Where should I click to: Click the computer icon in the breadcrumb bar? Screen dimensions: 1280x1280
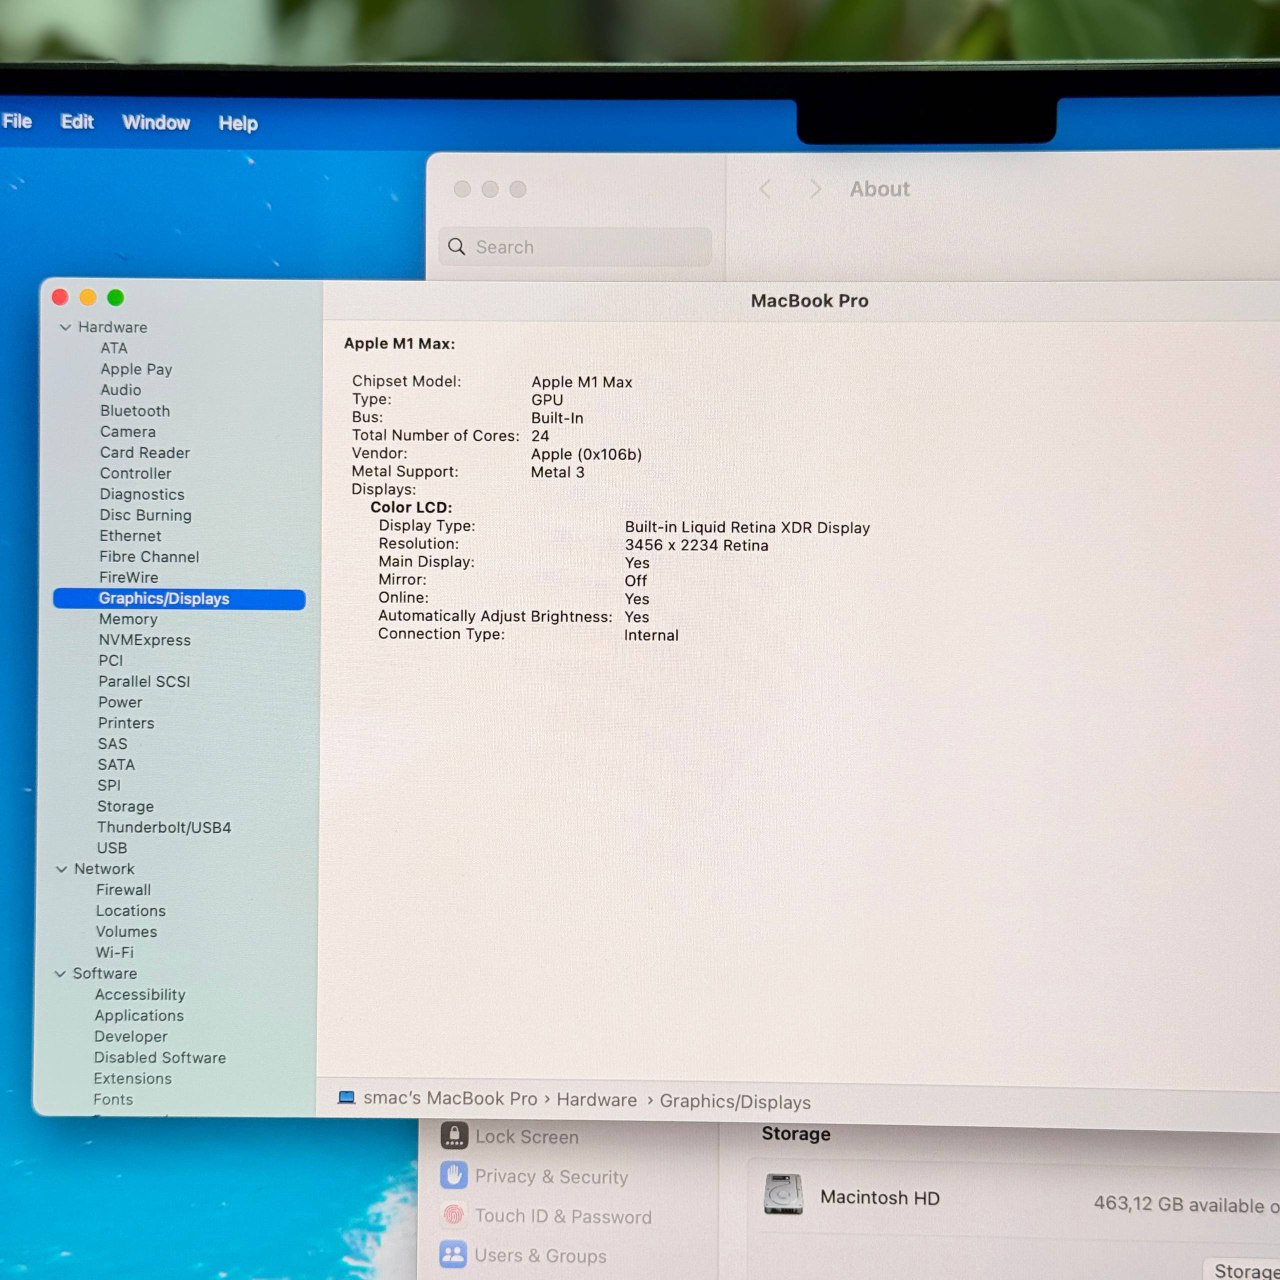(x=347, y=1098)
